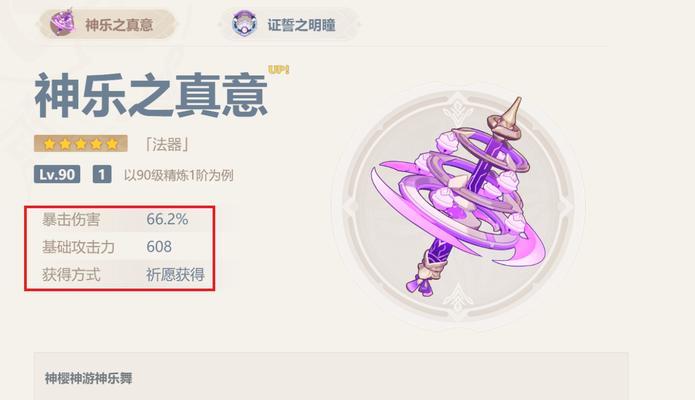The width and height of the screenshot is (695, 400).
Task: Click the golden UP! label
Action: [x=278, y=70]
